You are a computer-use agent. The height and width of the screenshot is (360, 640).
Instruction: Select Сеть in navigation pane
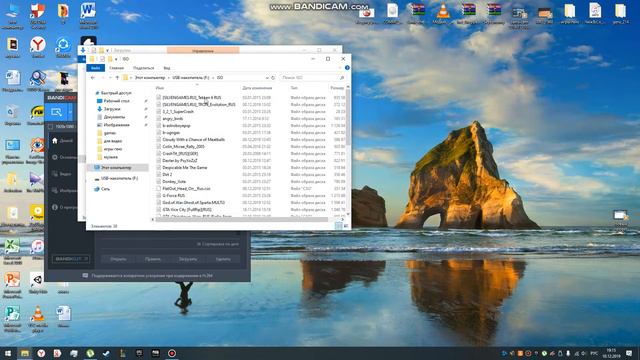[105, 189]
